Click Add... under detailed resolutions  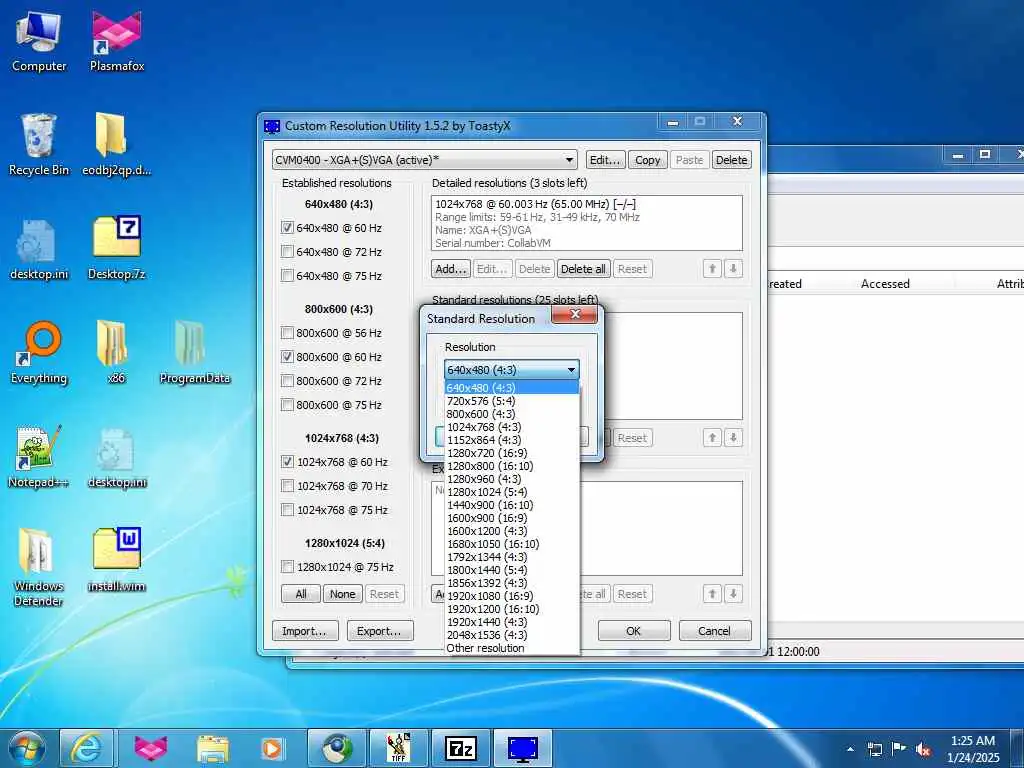451,269
